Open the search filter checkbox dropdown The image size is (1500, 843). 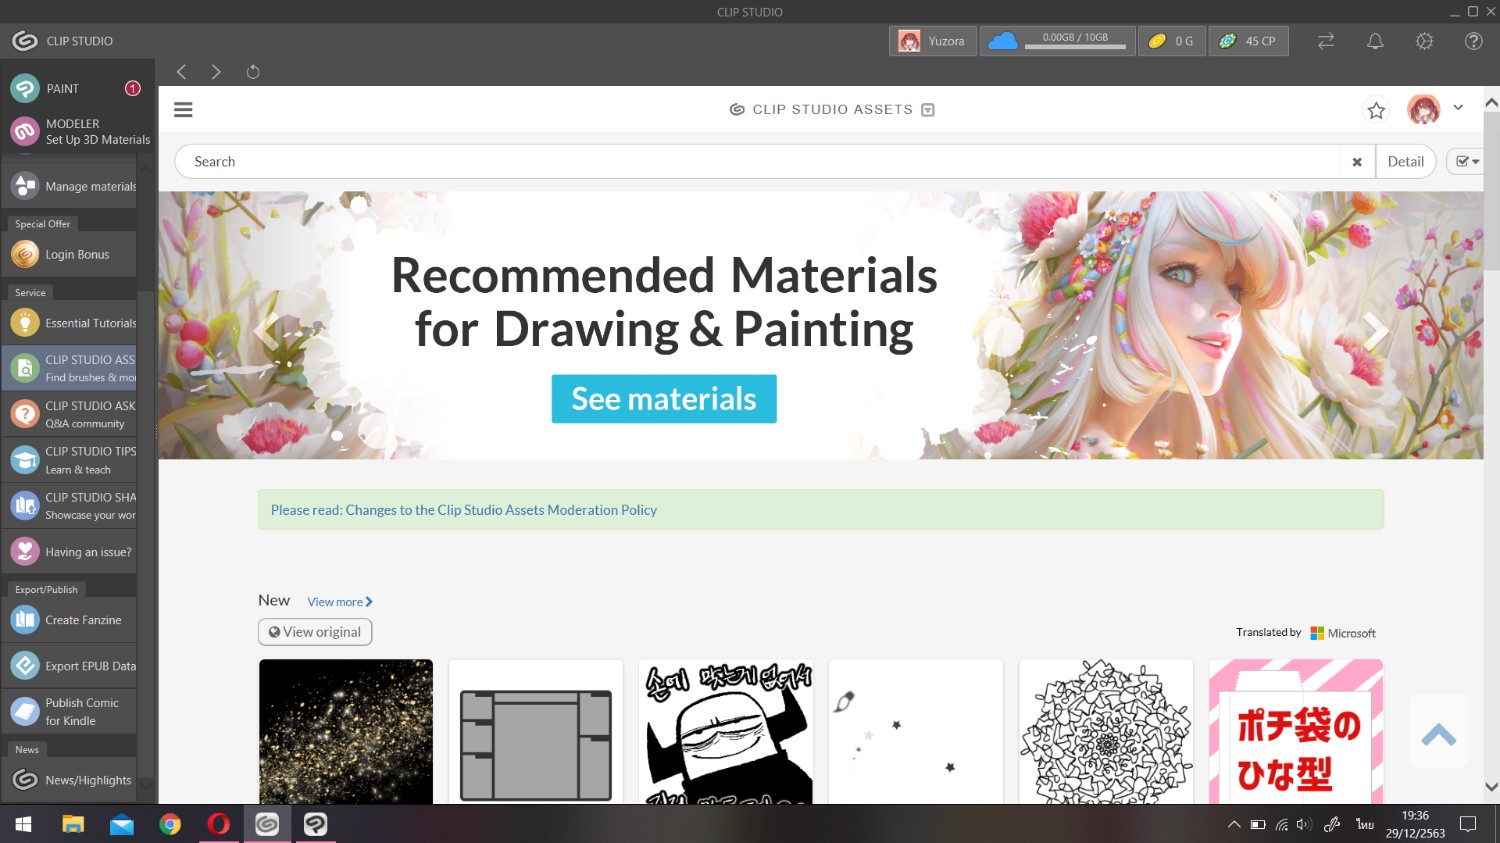pos(1467,161)
